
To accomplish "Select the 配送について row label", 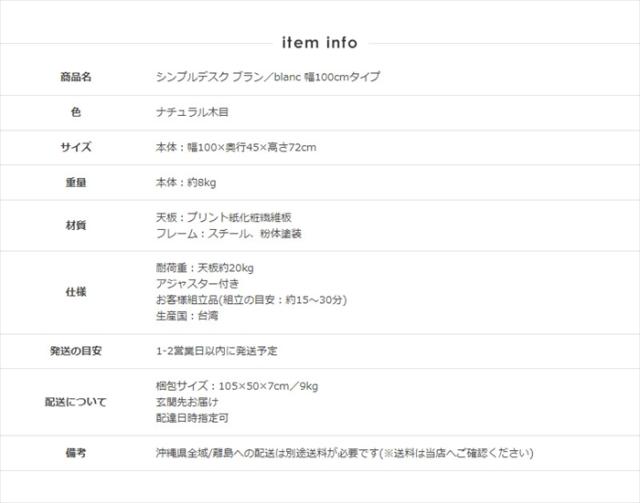I will click(x=76, y=402).
